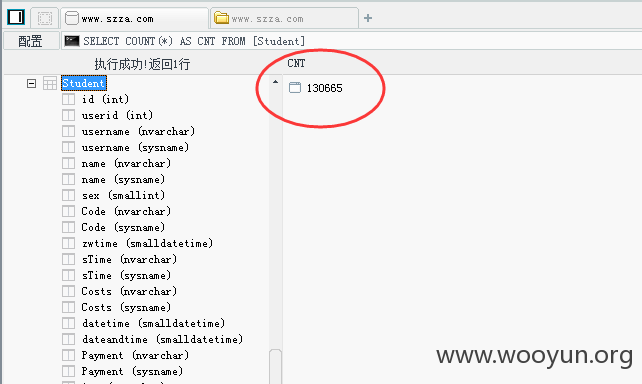
Task: Click column icon for sex (smallint)
Action: [x=68, y=195]
